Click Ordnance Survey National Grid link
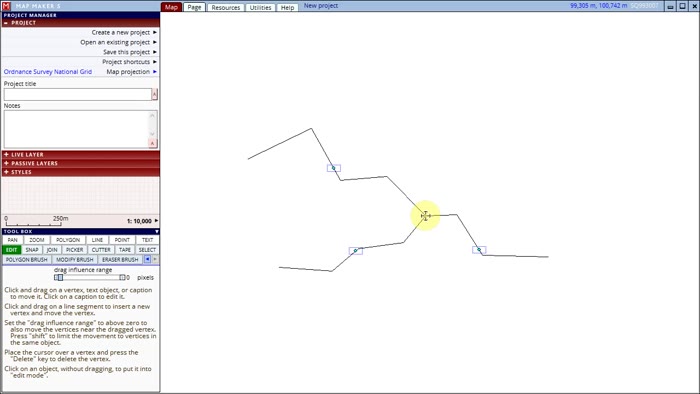This screenshot has height=394, width=700. [48, 71]
